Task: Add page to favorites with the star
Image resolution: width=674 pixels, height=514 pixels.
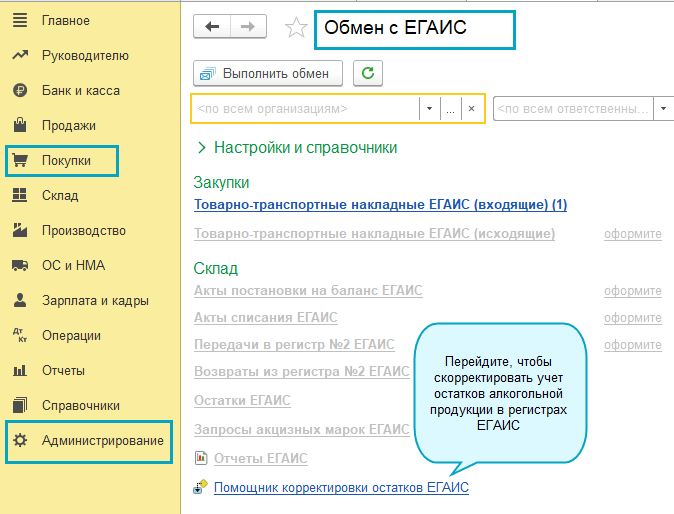Action: [296, 28]
